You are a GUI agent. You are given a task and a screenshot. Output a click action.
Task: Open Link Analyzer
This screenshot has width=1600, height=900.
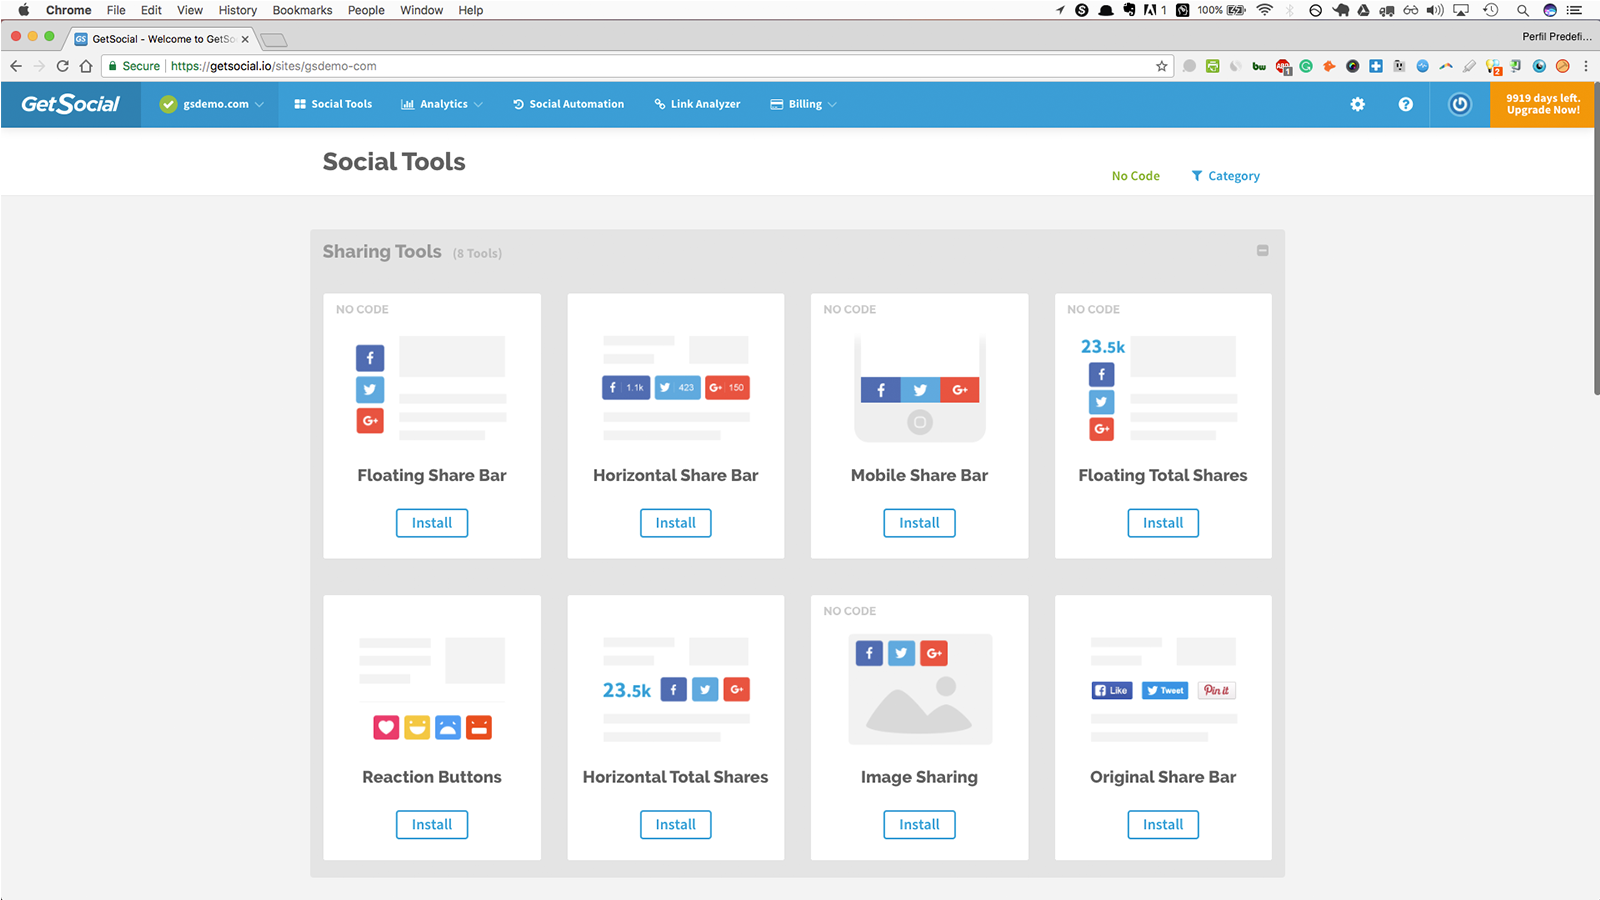697,104
